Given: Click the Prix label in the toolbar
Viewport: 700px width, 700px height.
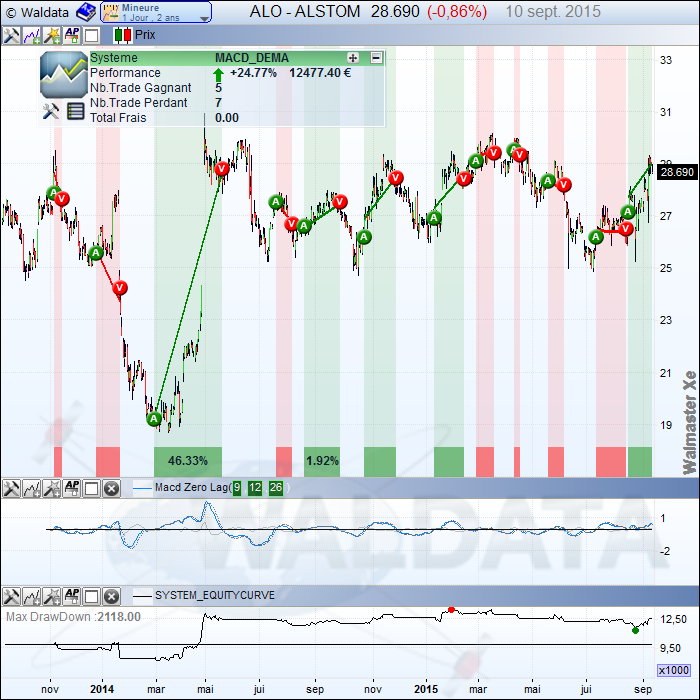Looking at the screenshot, I should (145, 35).
